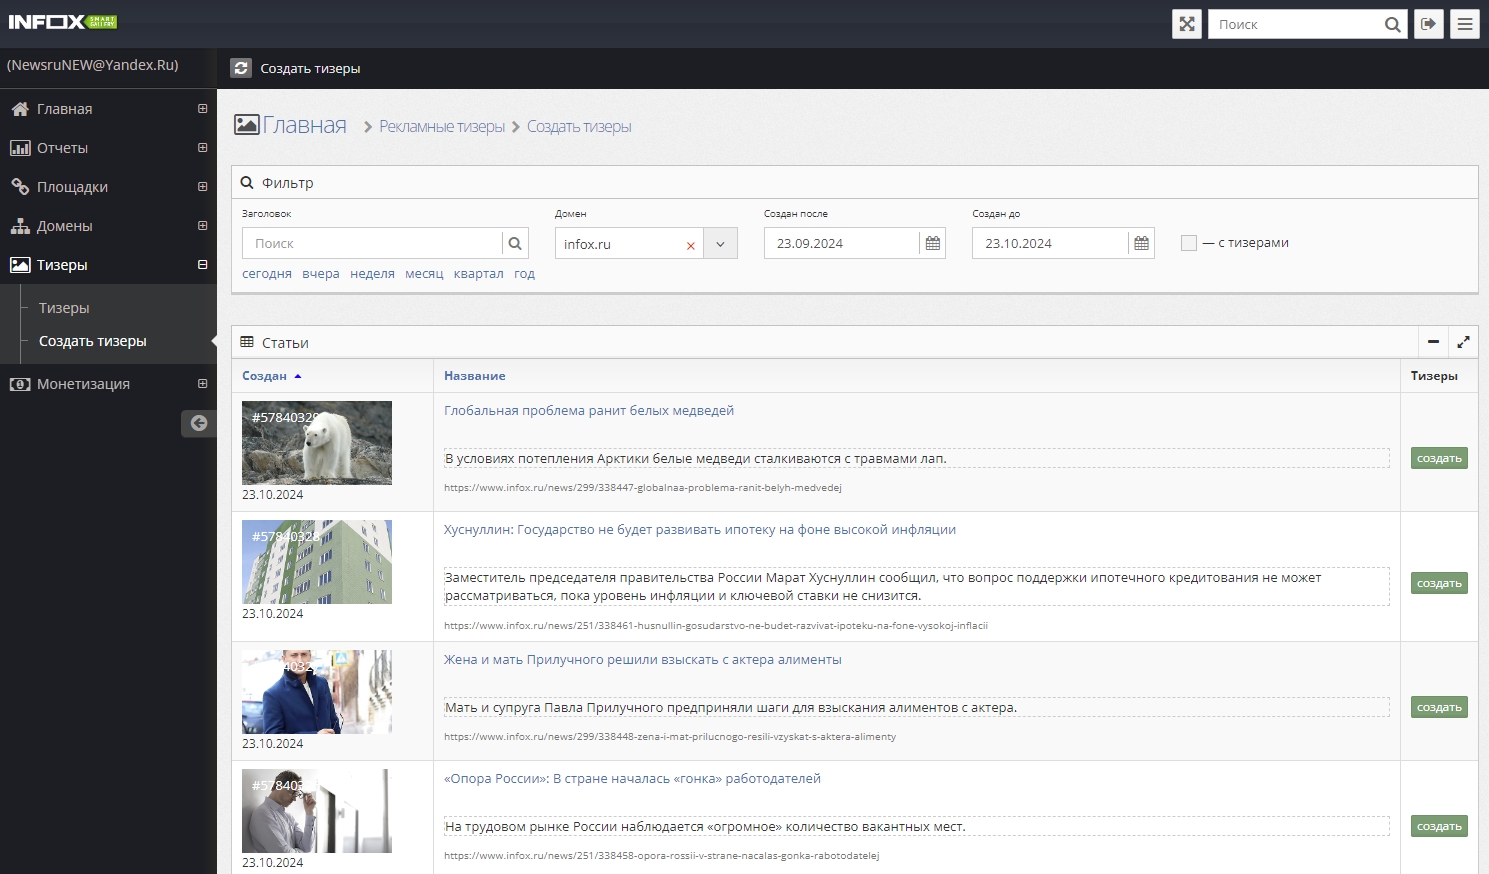Click the logout arrow icon in header
Image resolution: width=1489 pixels, height=874 pixels.
(1429, 24)
